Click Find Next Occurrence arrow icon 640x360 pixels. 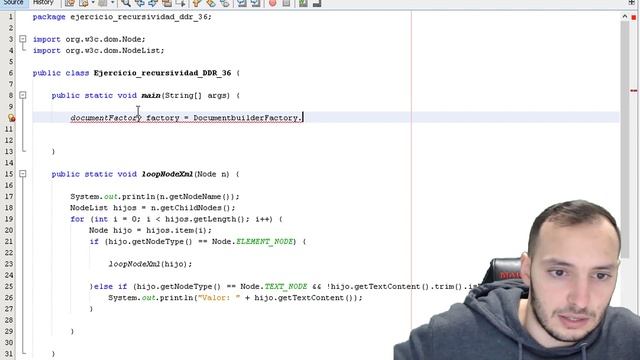[153, 3]
